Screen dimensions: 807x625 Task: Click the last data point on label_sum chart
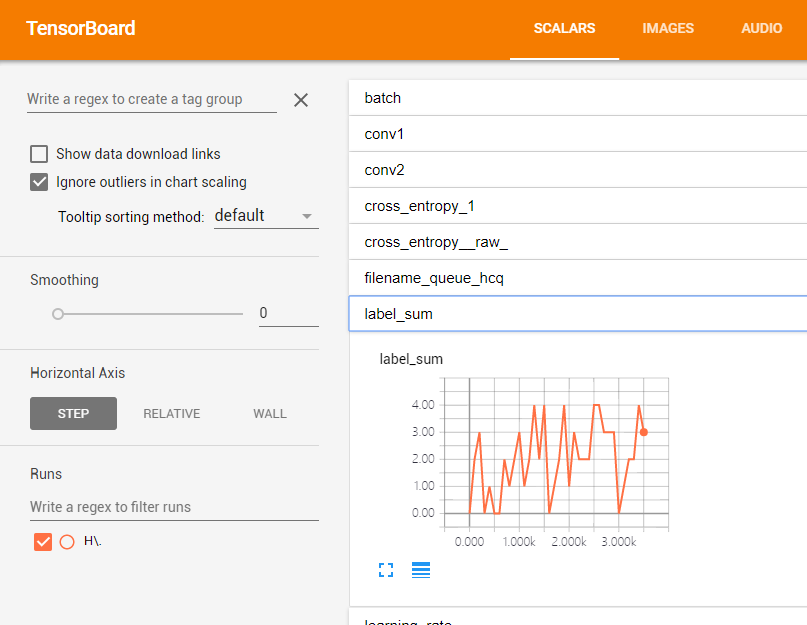[x=643, y=432]
